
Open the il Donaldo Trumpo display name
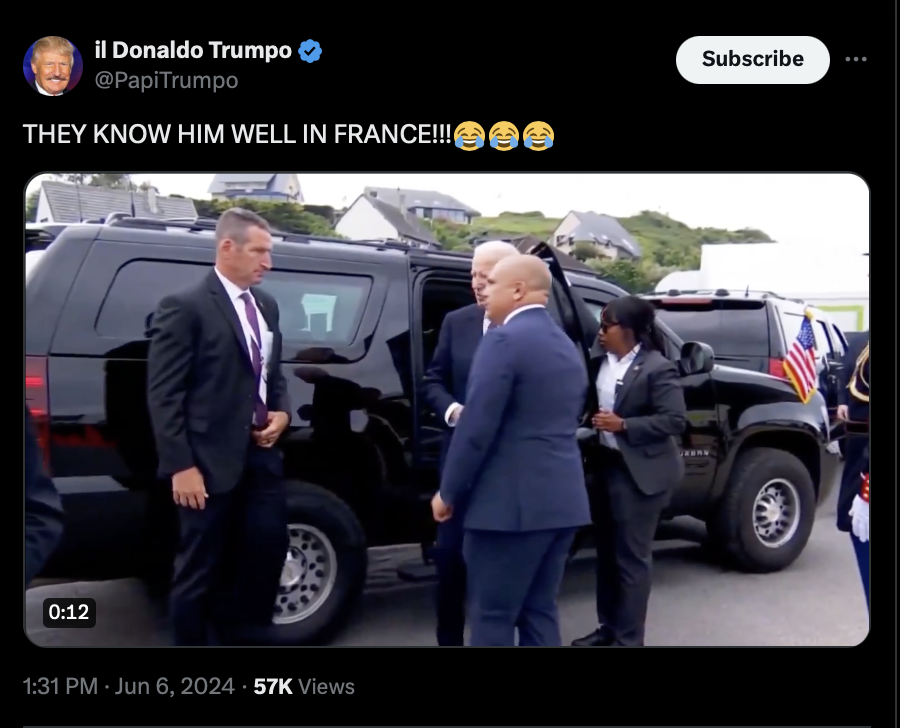click(193, 51)
